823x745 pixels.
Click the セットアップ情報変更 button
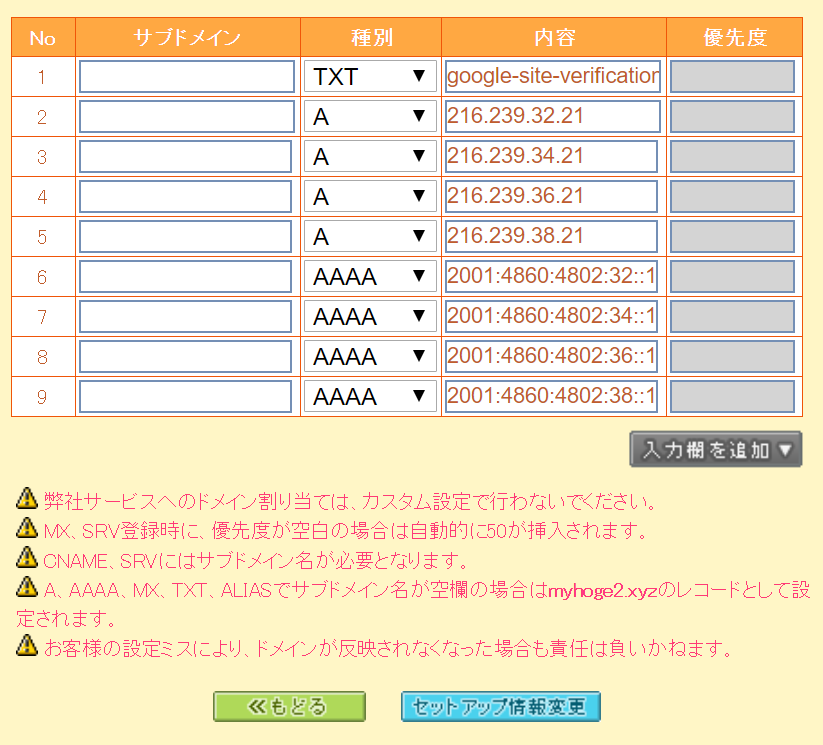coord(500,707)
